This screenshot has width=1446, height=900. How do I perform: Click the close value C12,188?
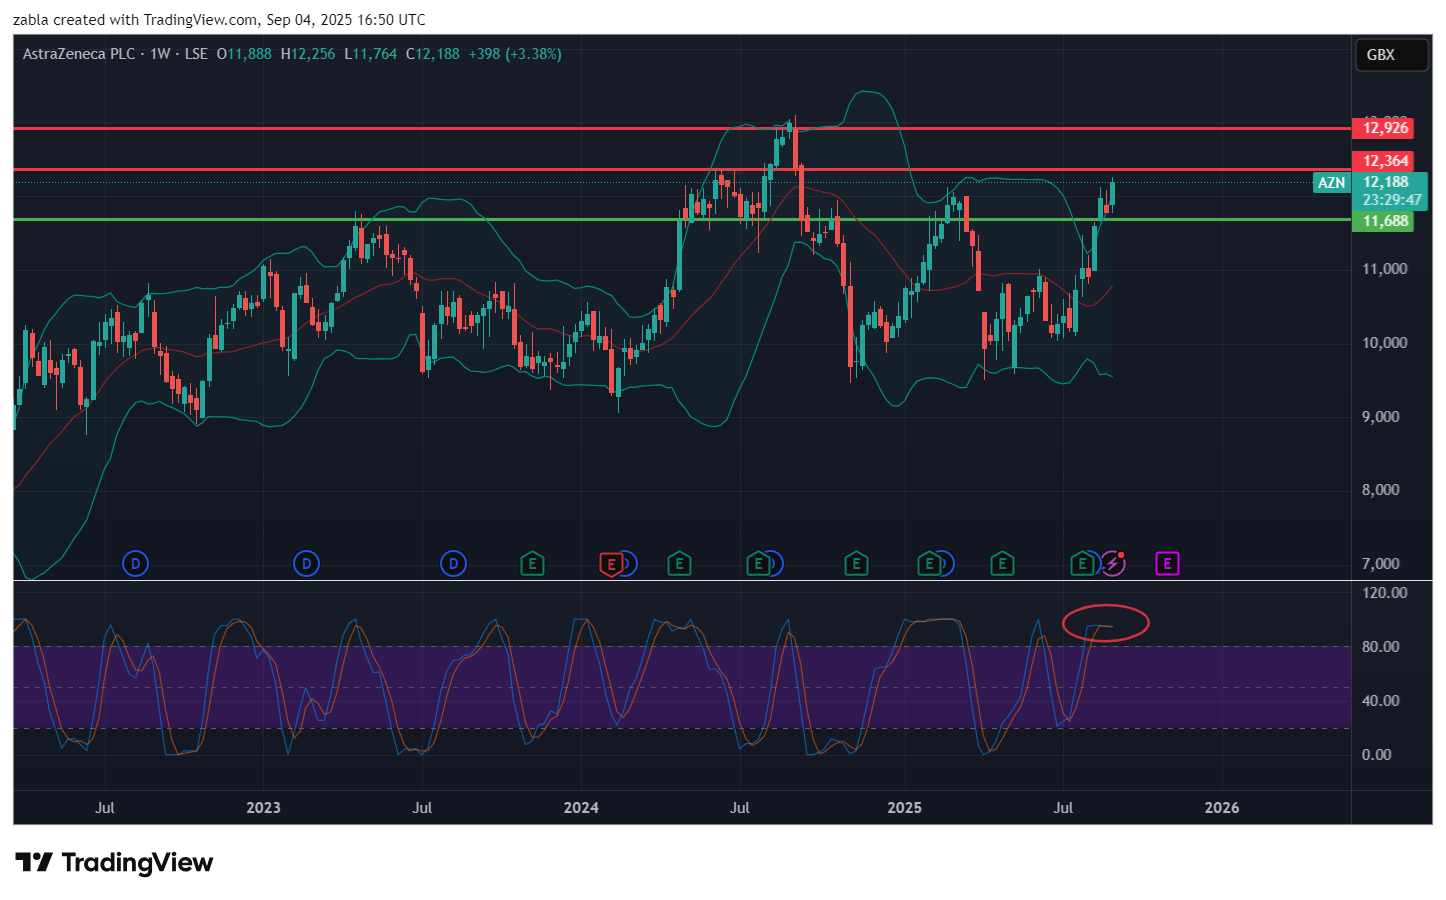click(x=433, y=54)
